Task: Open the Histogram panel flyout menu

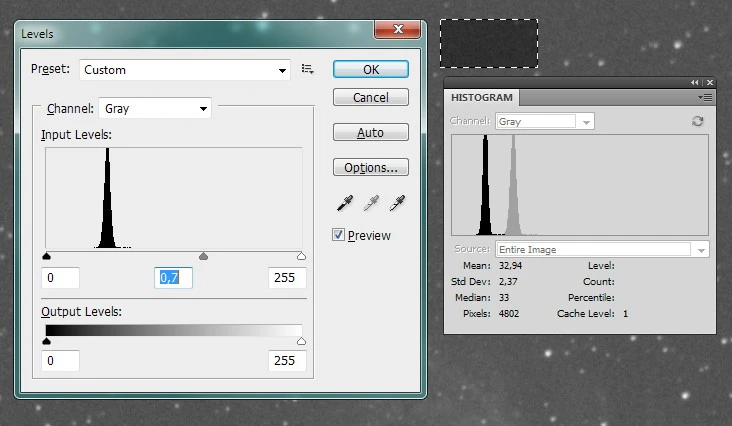Action: pyautogui.click(x=705, y=97)
